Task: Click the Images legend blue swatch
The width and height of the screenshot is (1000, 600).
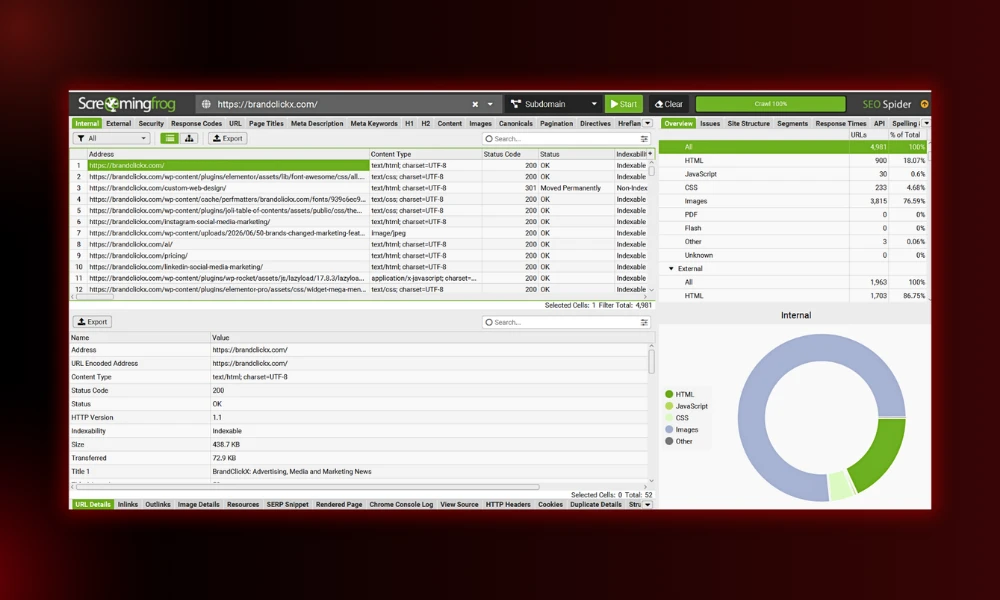Action: [669, 430]
